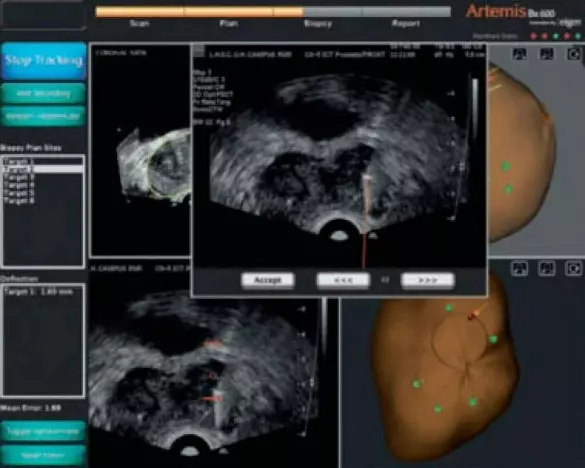Image resolution: width=585 pixels, height=468 pixels.
Task: Click first view icon in upper 3D panel
Action: (x=519, y=54)
